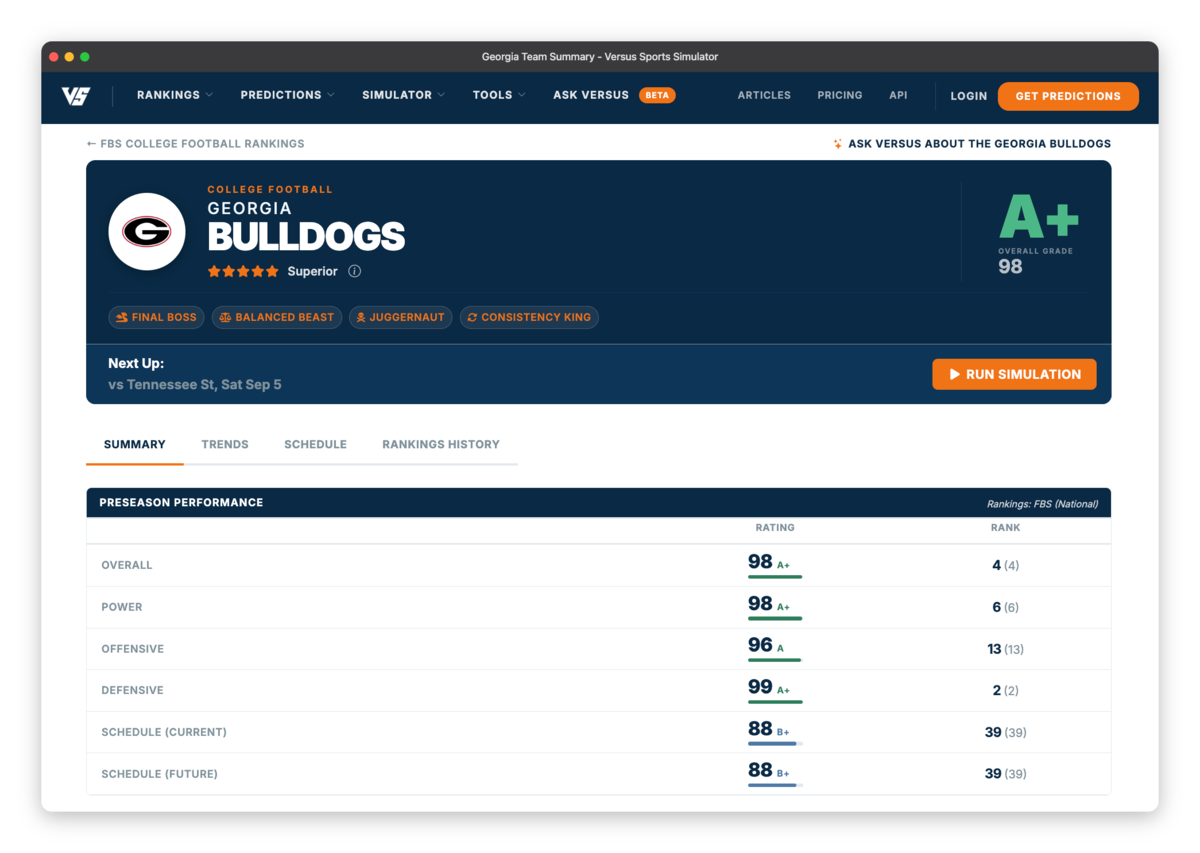Click the Versus VS logo icon

tap(76, 96)
